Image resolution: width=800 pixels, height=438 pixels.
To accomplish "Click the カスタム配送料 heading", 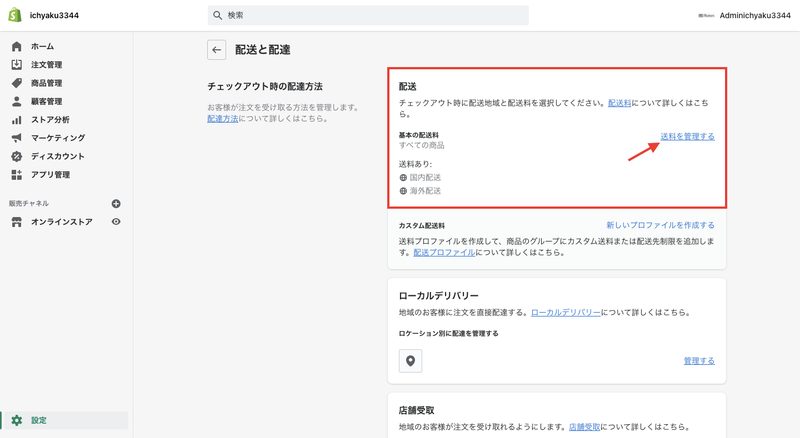I will pos(421,226).
